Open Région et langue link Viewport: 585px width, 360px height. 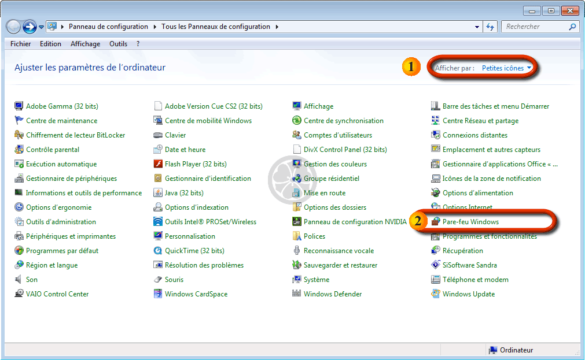[52, 265]
